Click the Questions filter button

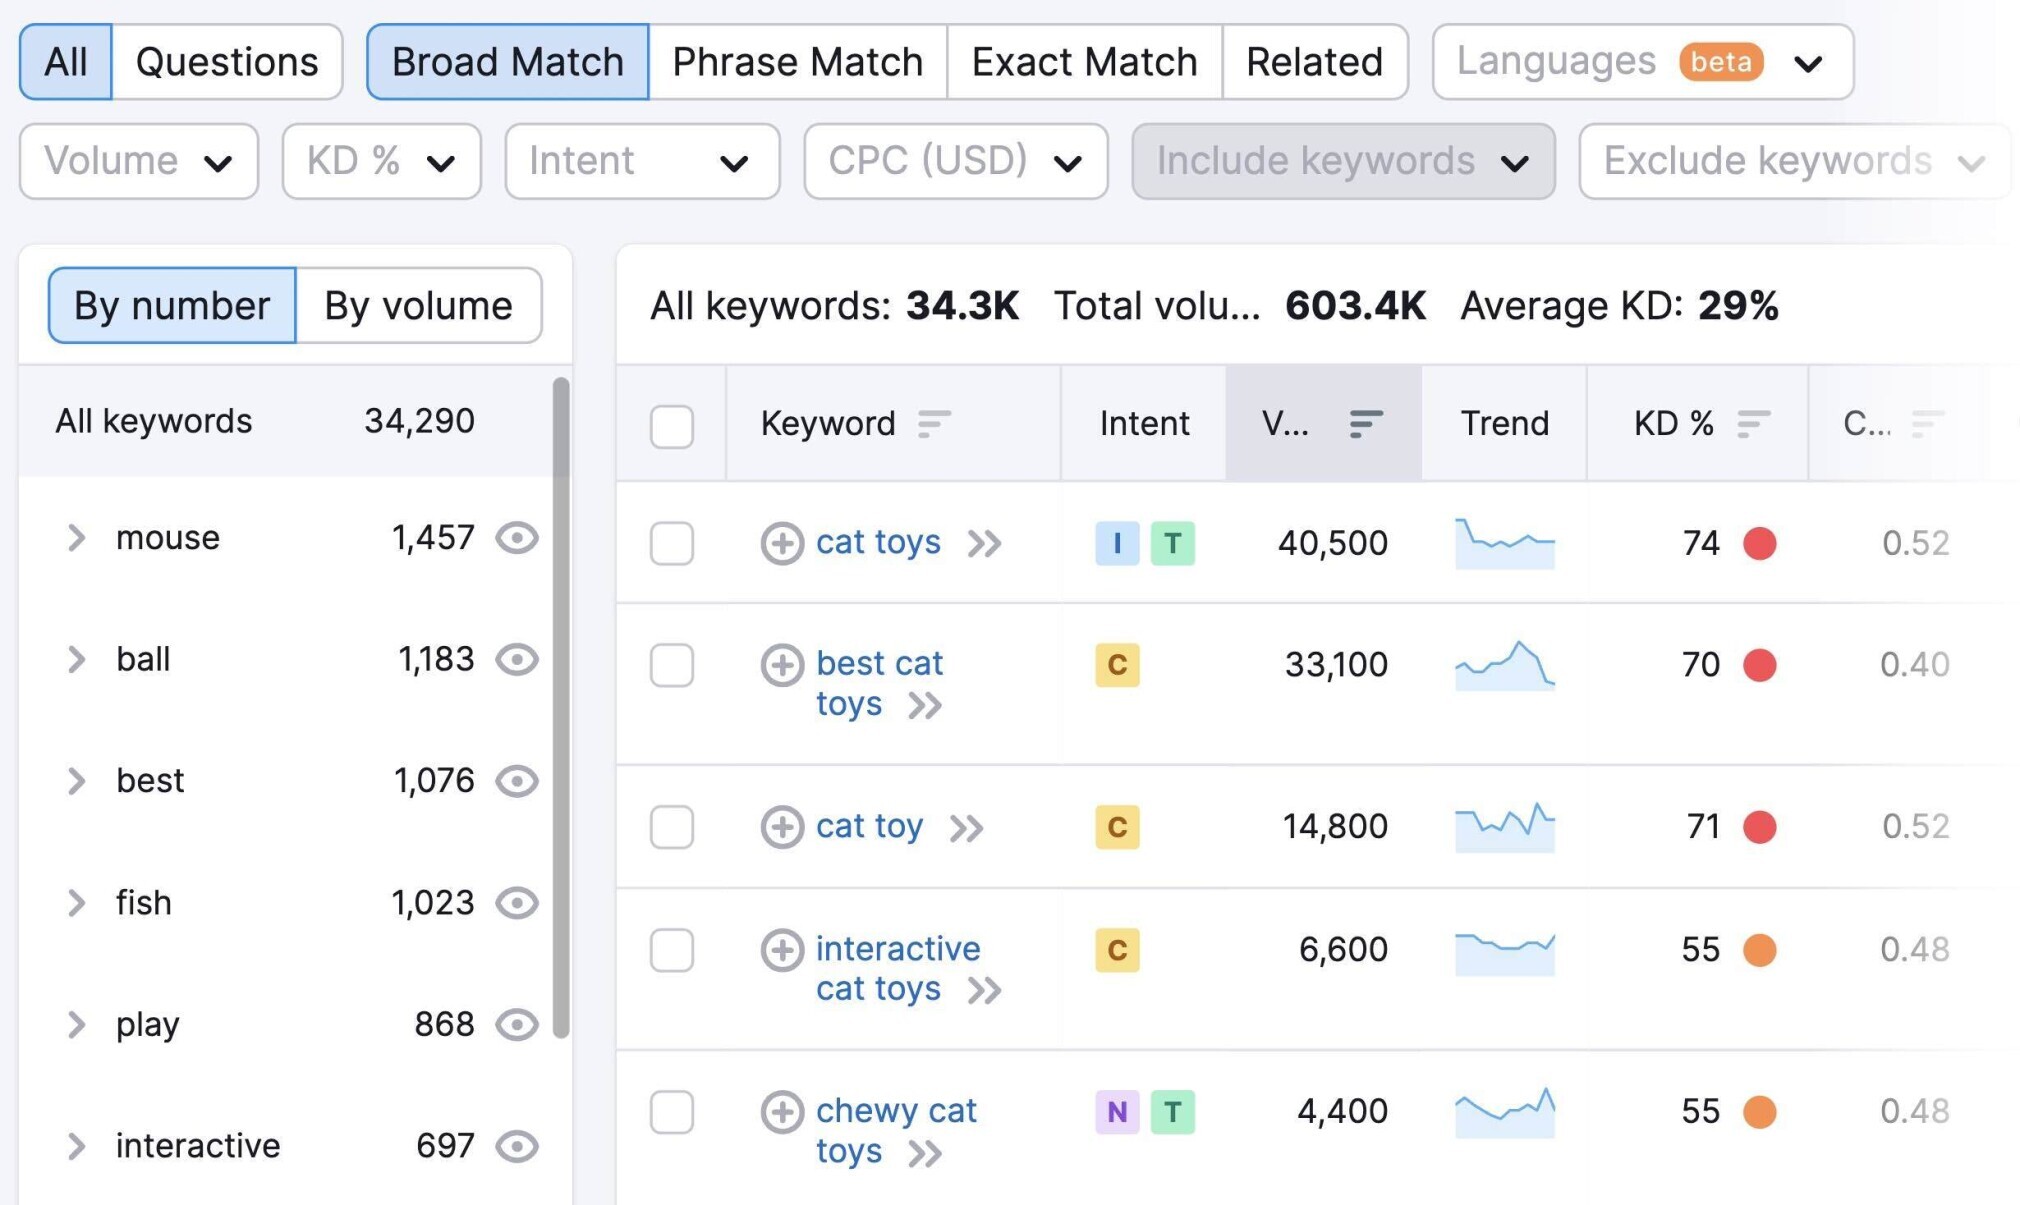tap(227, 62)
